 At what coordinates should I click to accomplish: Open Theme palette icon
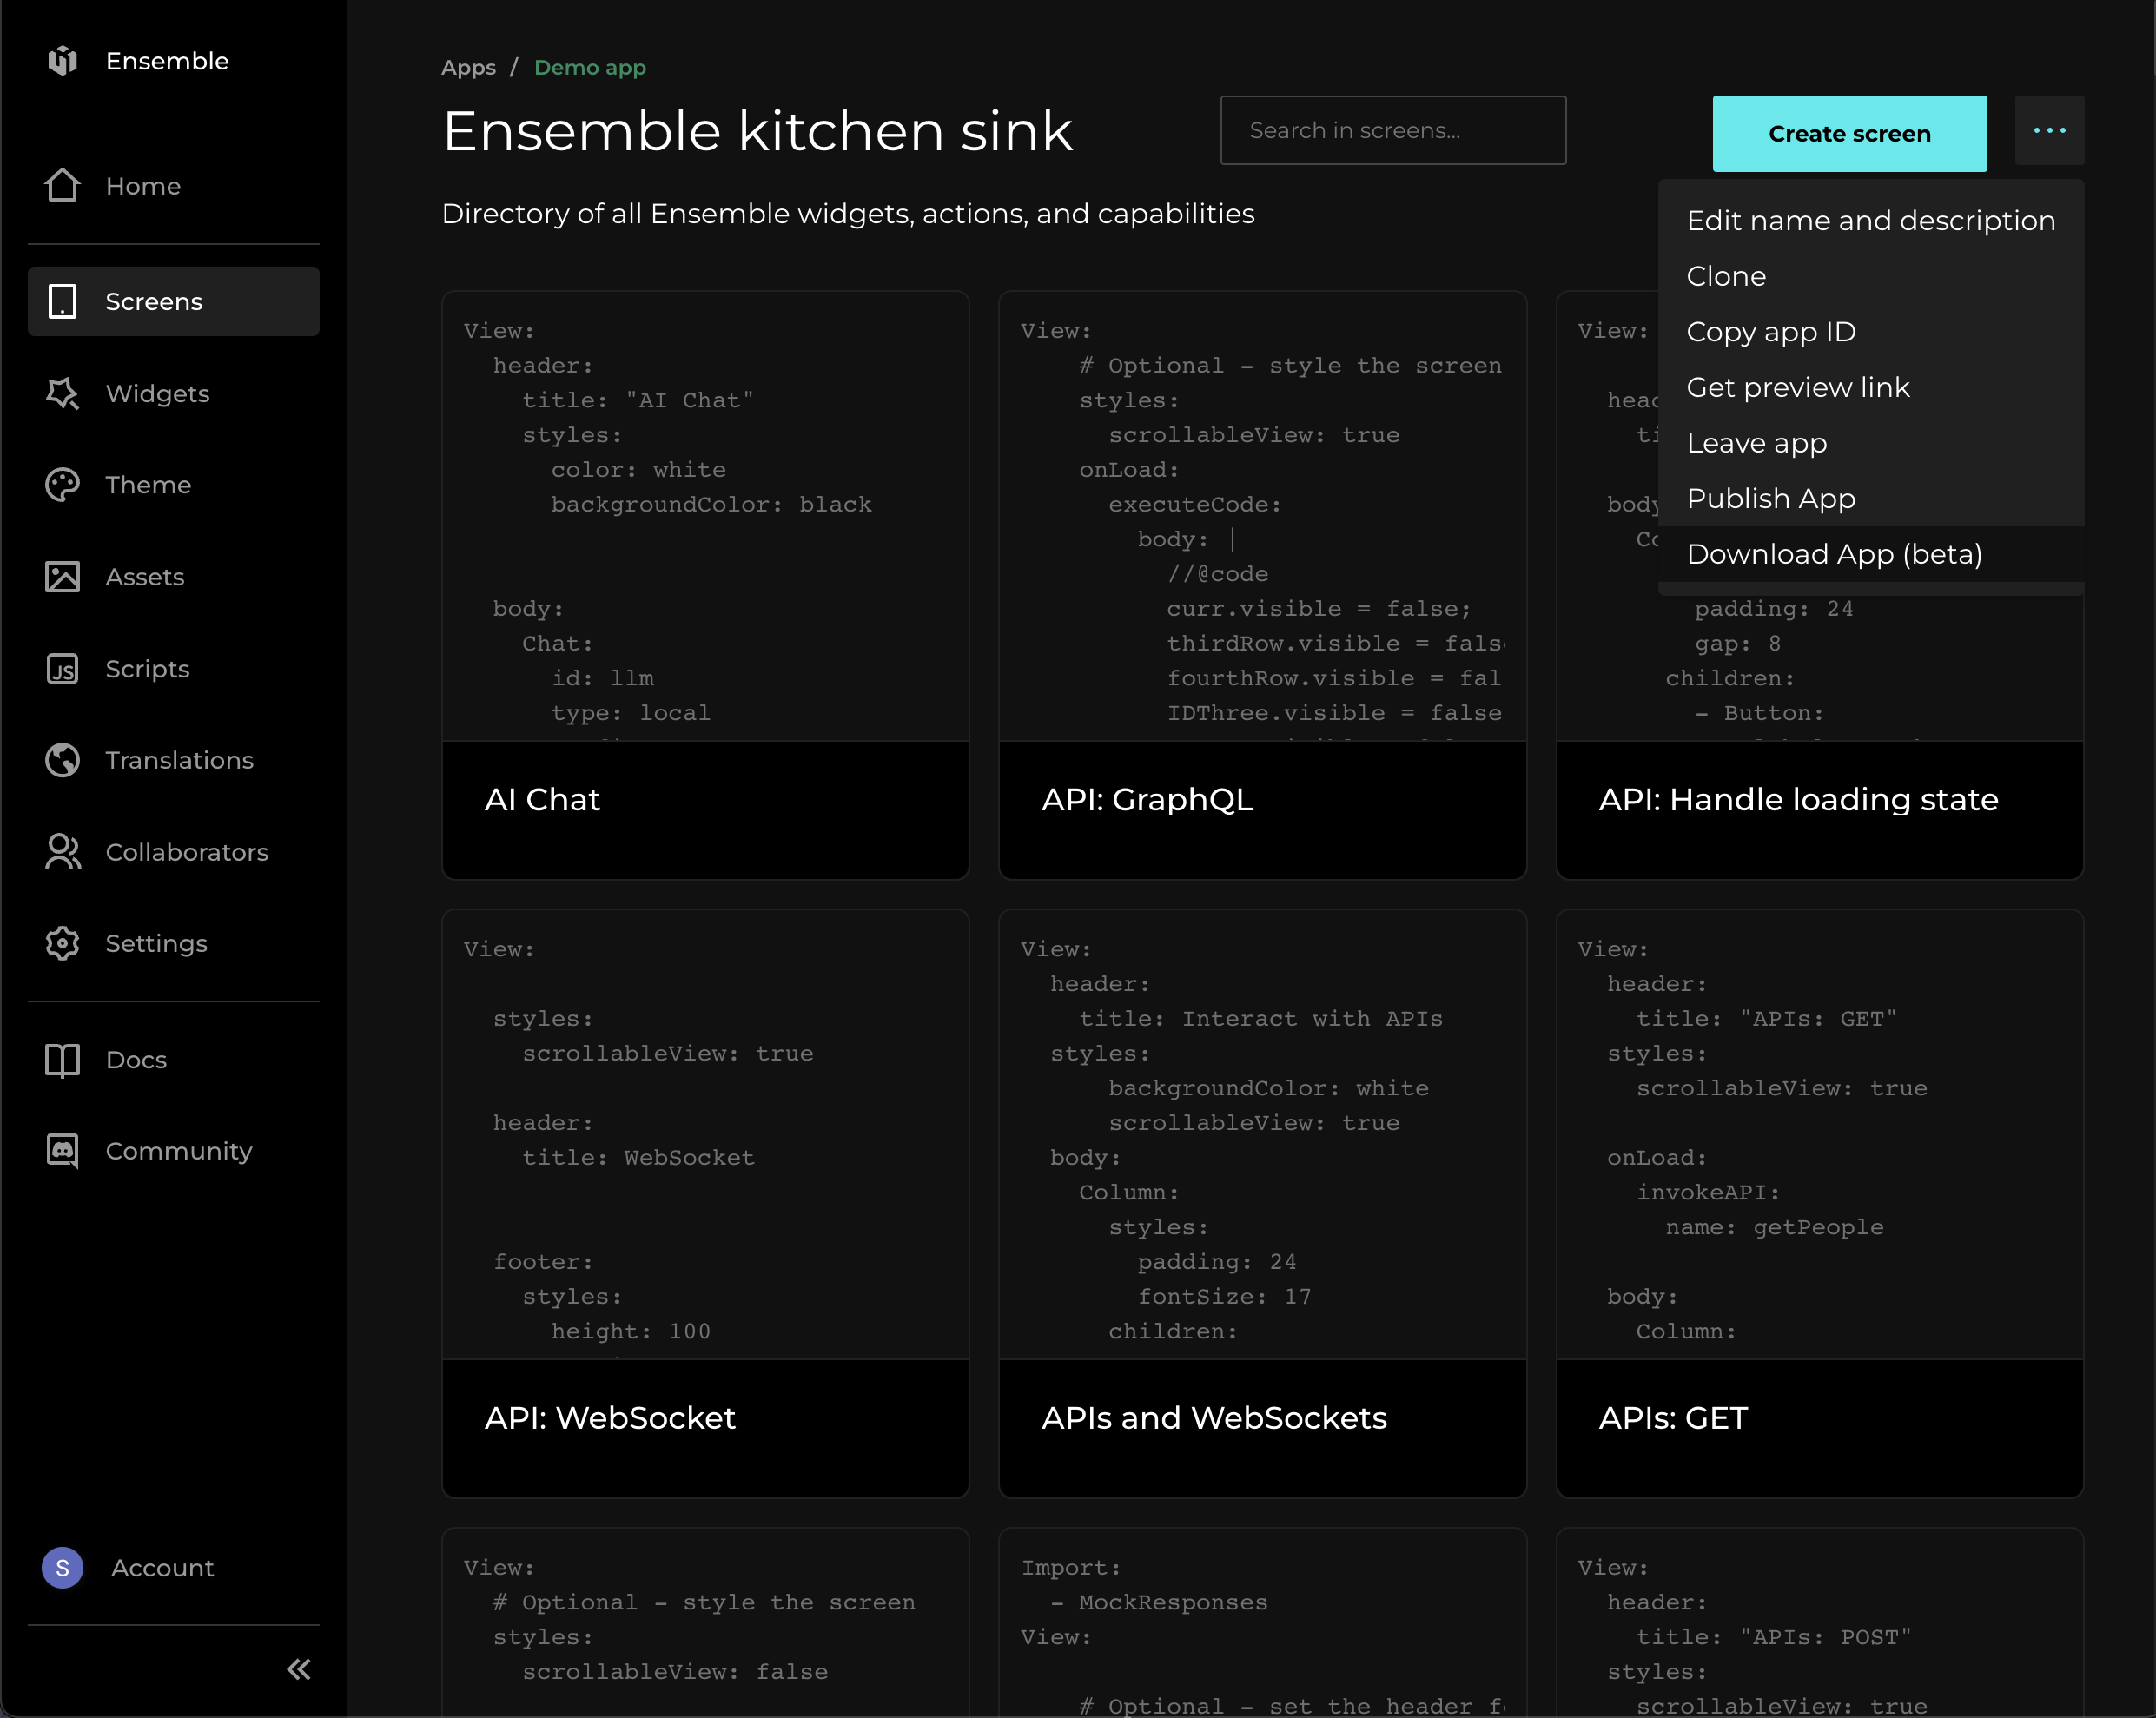coord(62,485)
